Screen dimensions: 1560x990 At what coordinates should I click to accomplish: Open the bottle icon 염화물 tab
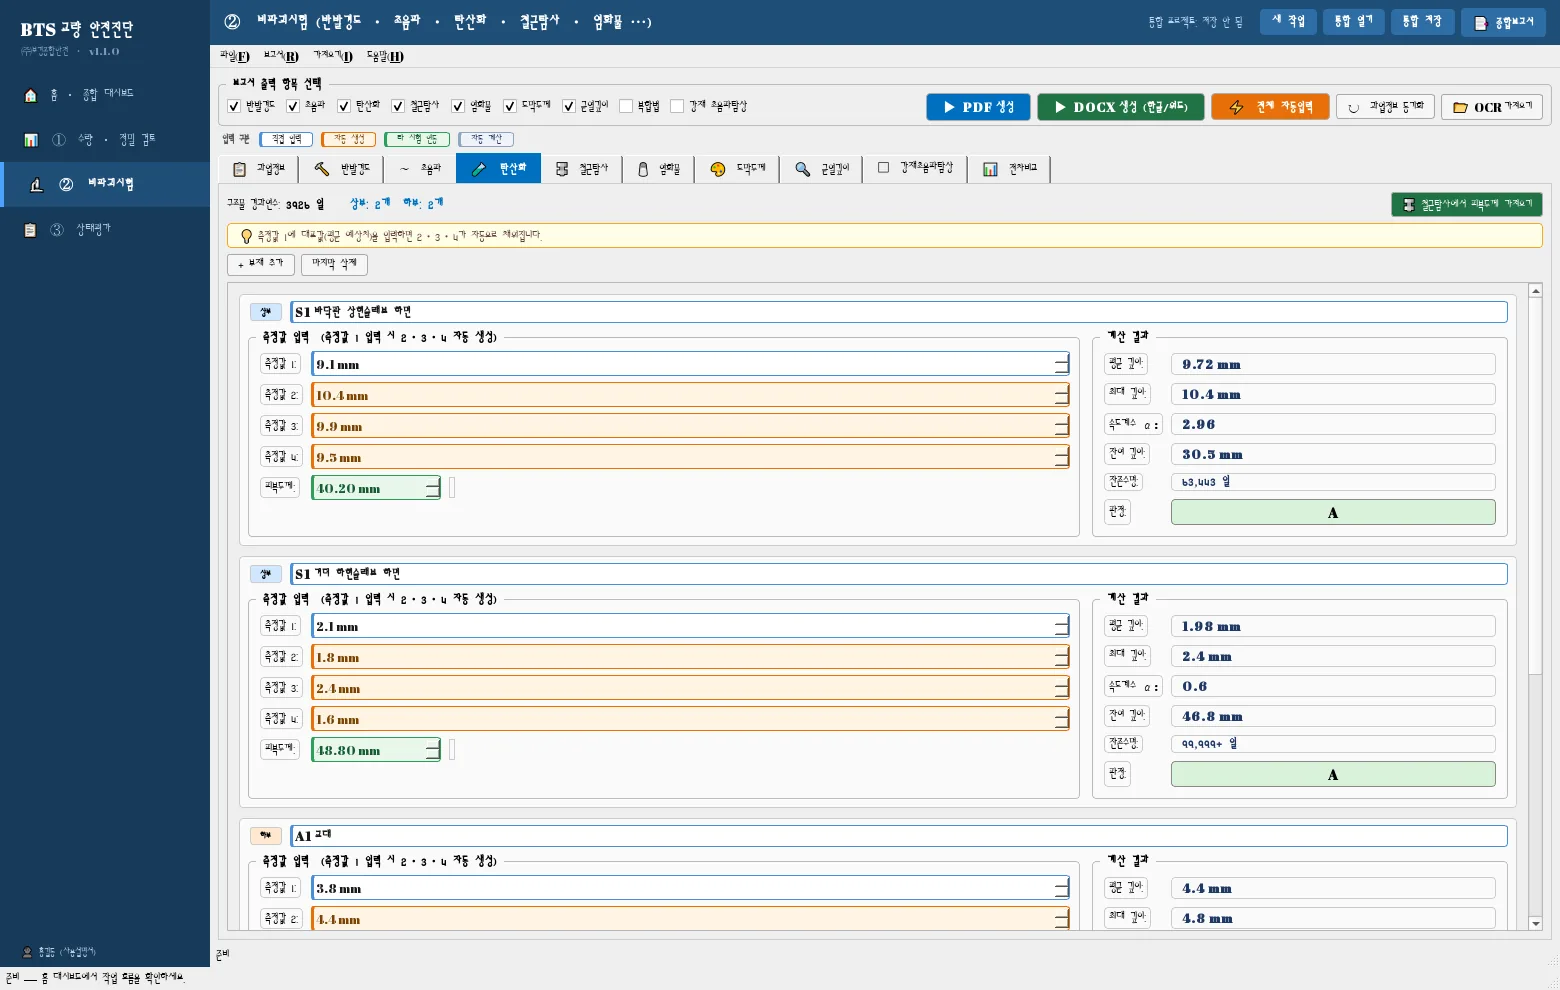(643, 169)
